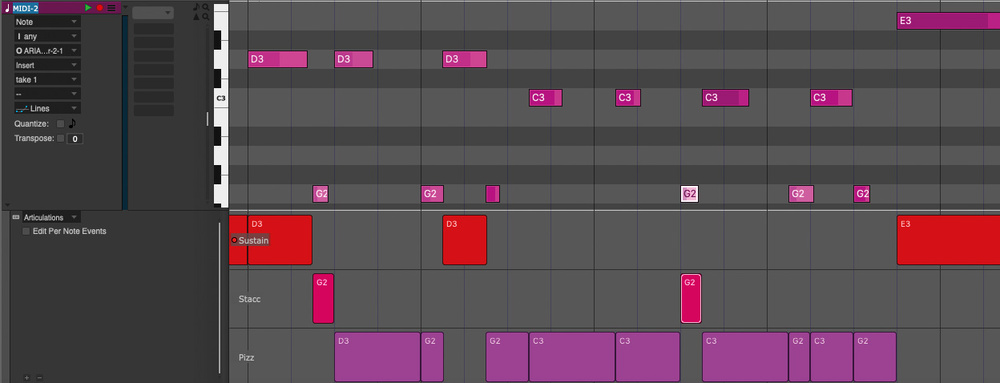Click the minus icon below the Articulations list
The width and height of the screenshot is (1000, 383).
click(39, 377)
